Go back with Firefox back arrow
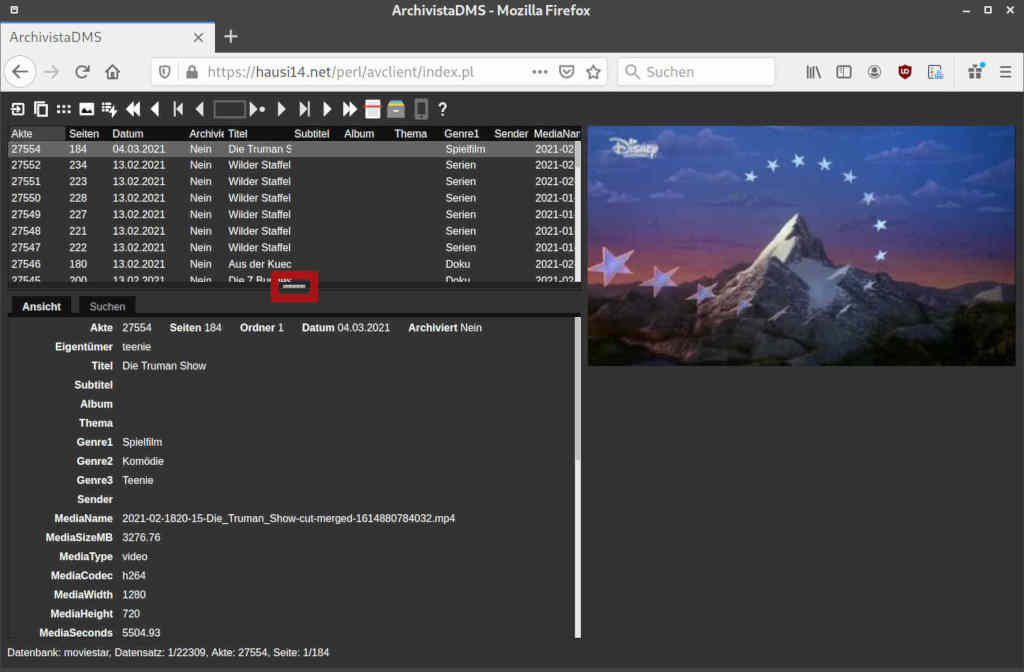 click(20, 72)
